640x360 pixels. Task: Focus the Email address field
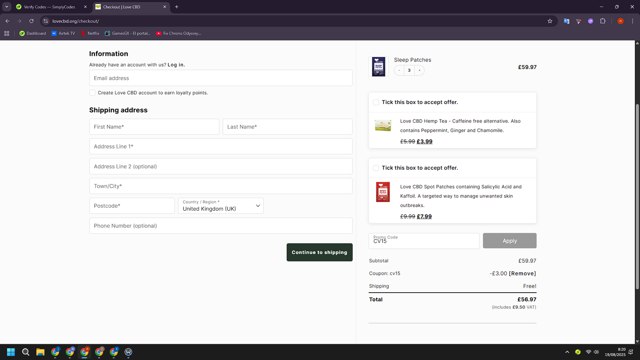(221, 78)
